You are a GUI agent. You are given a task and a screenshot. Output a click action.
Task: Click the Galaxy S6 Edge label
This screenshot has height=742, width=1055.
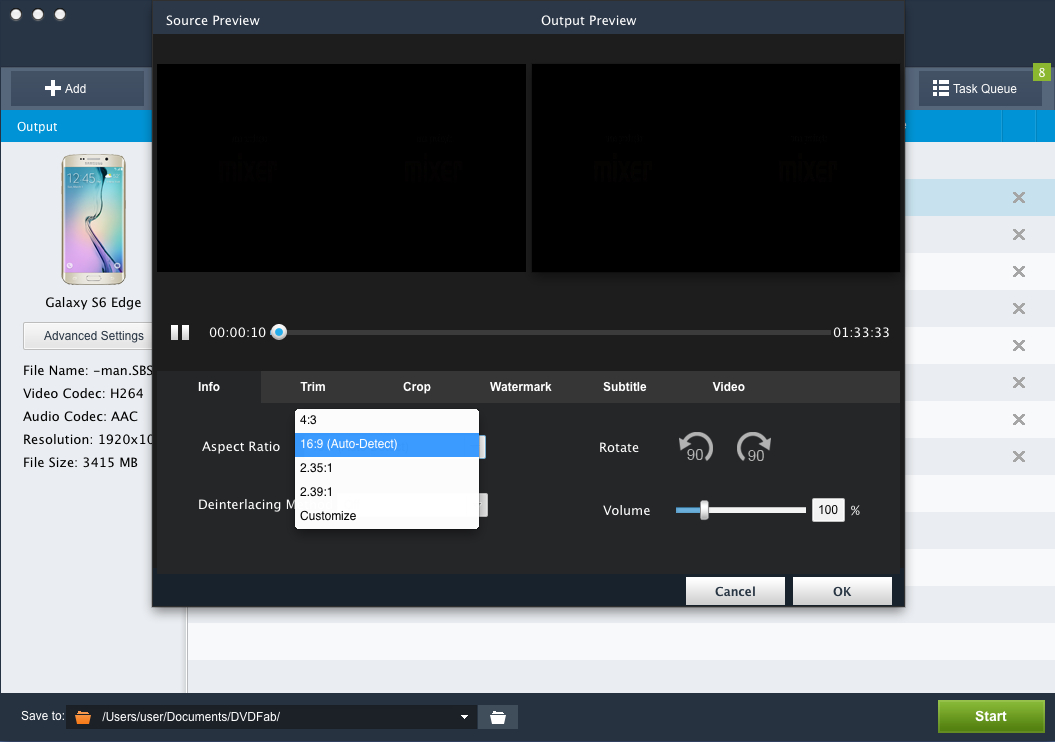point(94,303)
